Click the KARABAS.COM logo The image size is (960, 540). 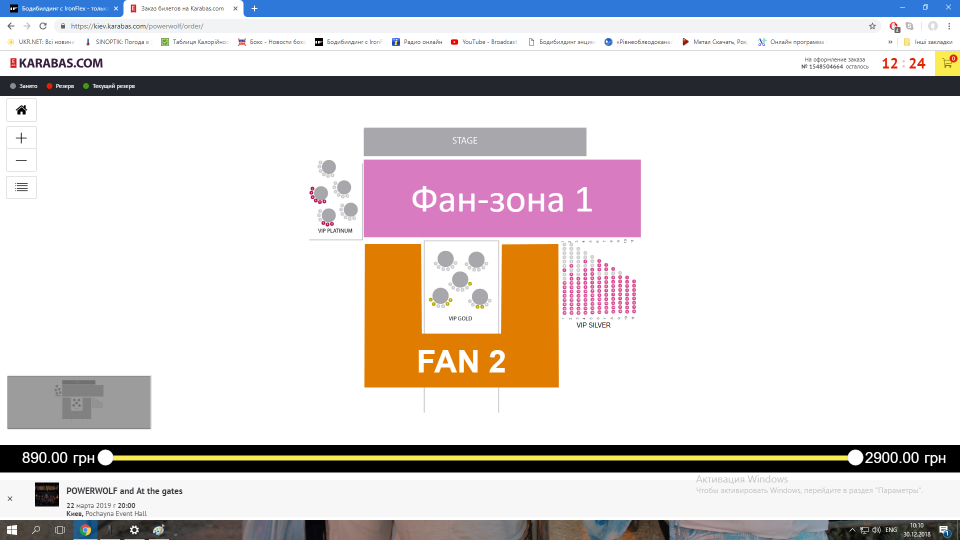[56, 63]
